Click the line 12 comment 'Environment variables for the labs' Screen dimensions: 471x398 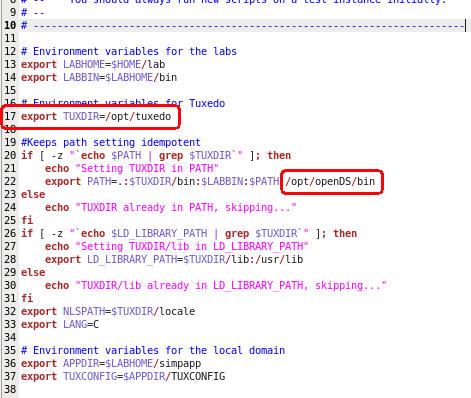129,51
